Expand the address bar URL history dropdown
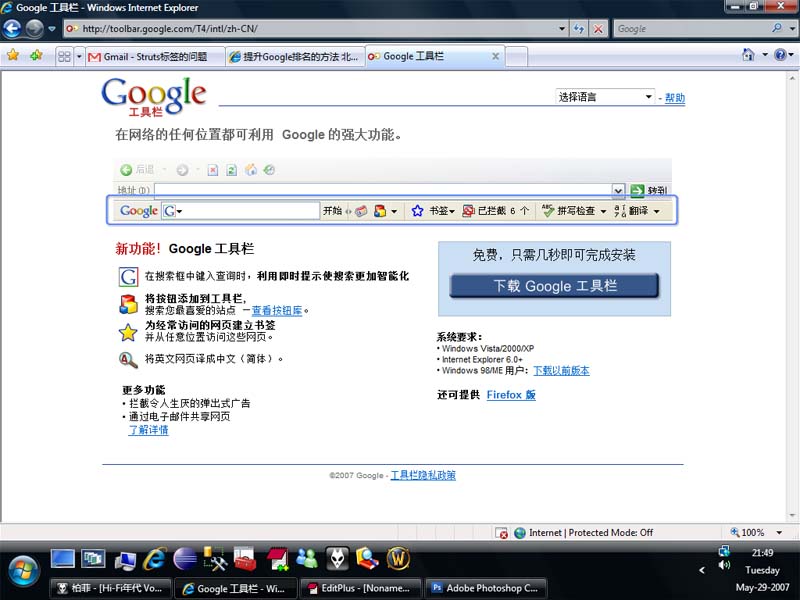Viewport: 800px width, 600px height. (x=562, y=29)
